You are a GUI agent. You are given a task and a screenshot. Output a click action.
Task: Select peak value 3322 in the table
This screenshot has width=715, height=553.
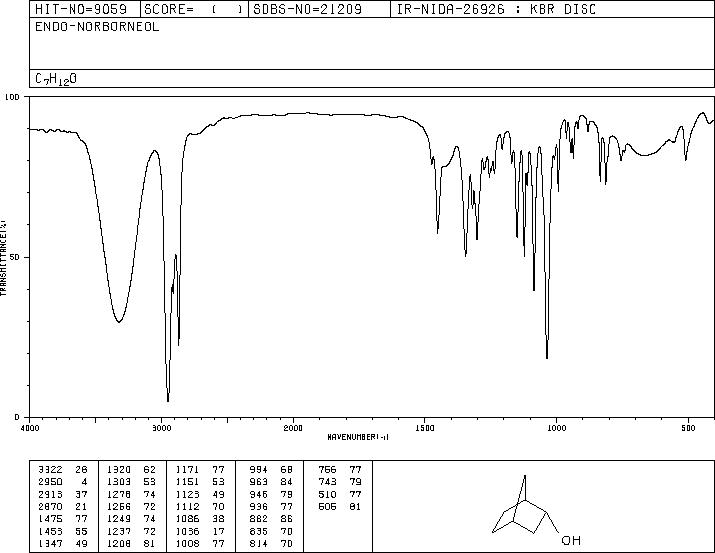point(51,470)
